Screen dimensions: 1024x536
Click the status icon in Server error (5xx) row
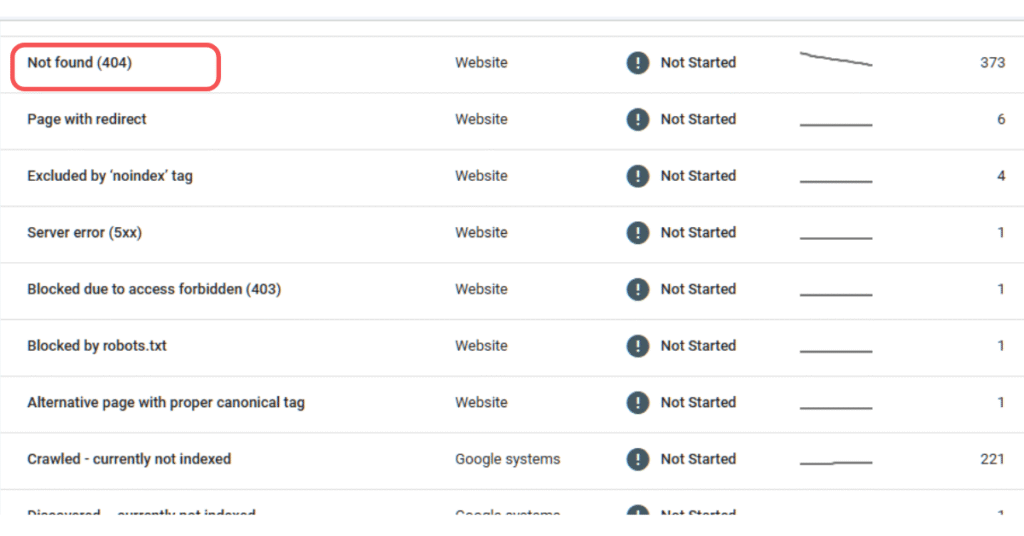(x=637, y=233)
